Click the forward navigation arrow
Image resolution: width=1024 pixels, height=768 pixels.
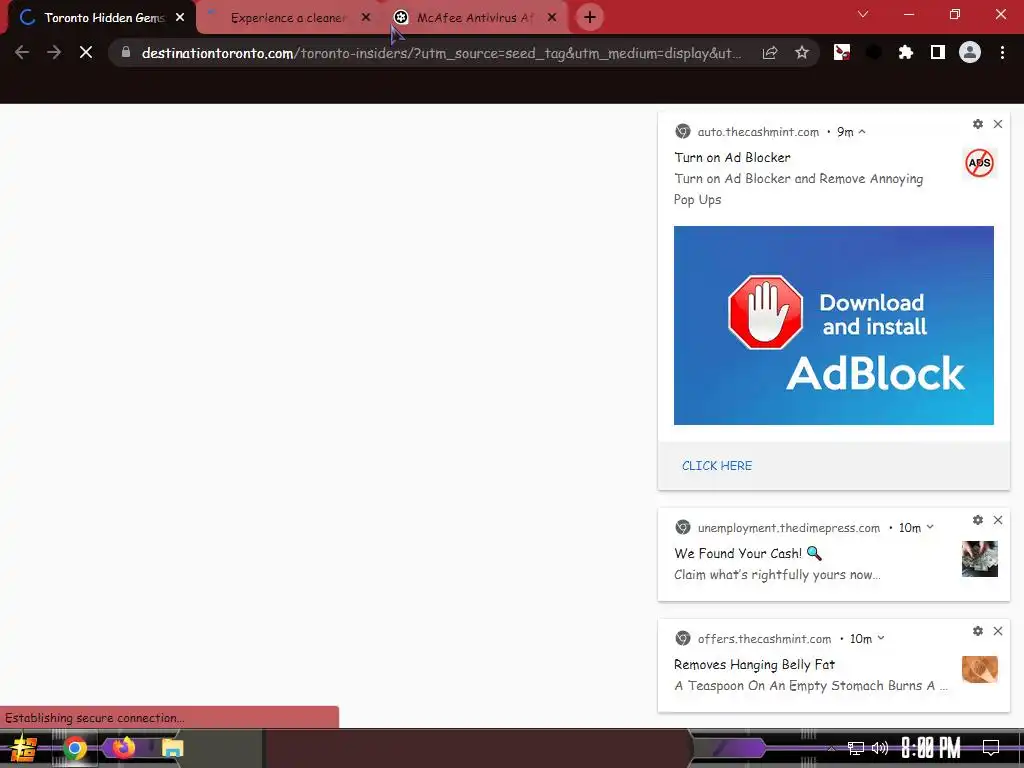tap(54, 53)
